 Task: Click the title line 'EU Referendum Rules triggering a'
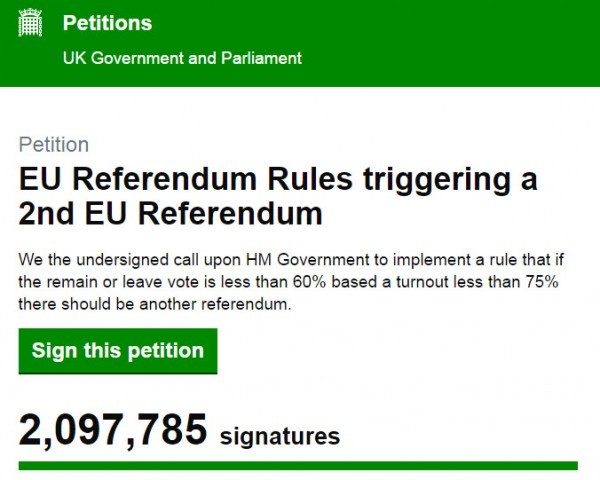(278, 179)
